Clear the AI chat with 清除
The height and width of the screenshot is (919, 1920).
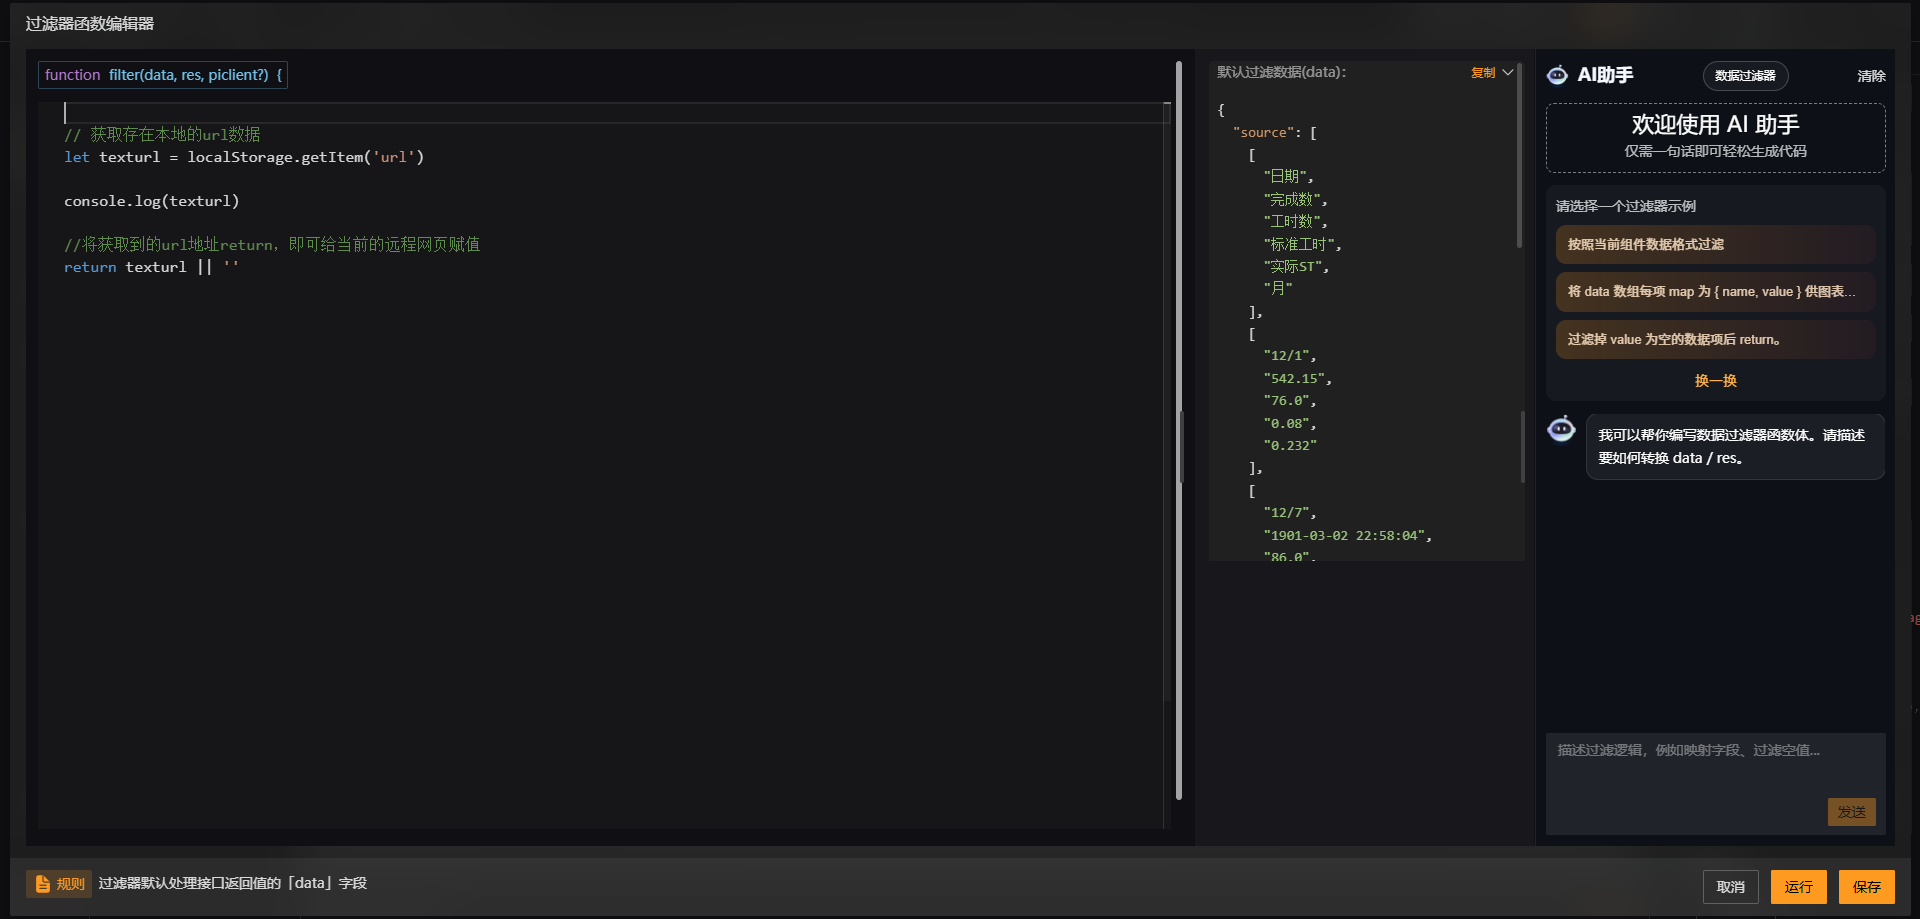[x=1871, y=76]
